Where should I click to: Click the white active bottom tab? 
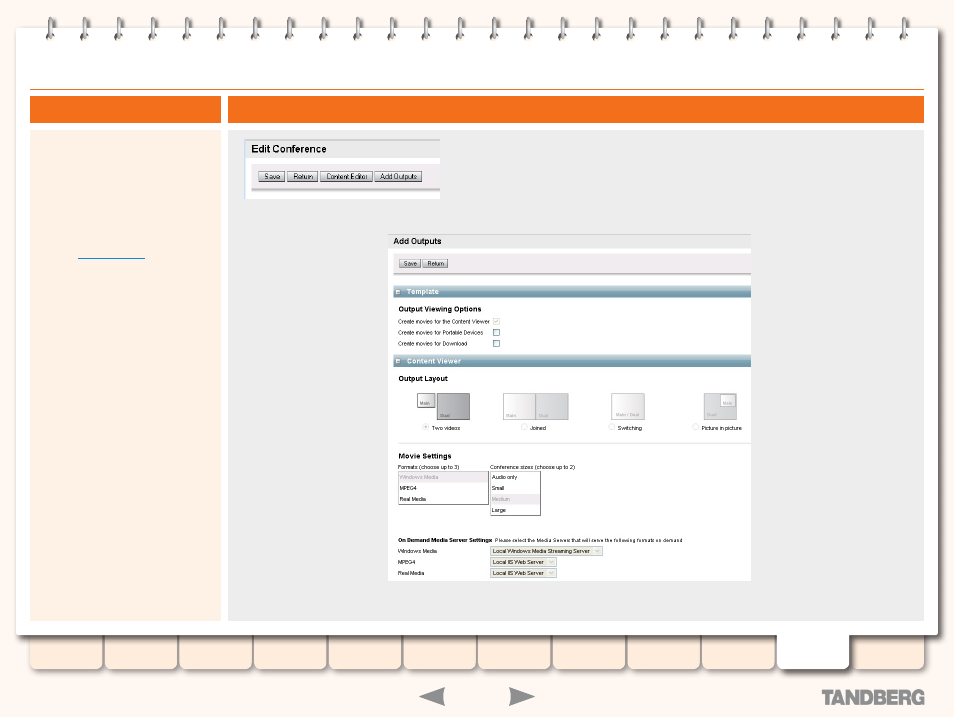click(813, 652)
